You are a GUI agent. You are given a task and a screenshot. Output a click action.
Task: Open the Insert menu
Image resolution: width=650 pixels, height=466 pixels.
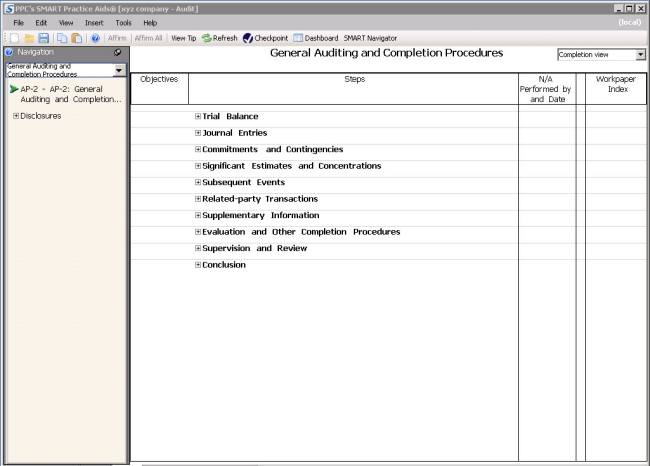[94, 23]
